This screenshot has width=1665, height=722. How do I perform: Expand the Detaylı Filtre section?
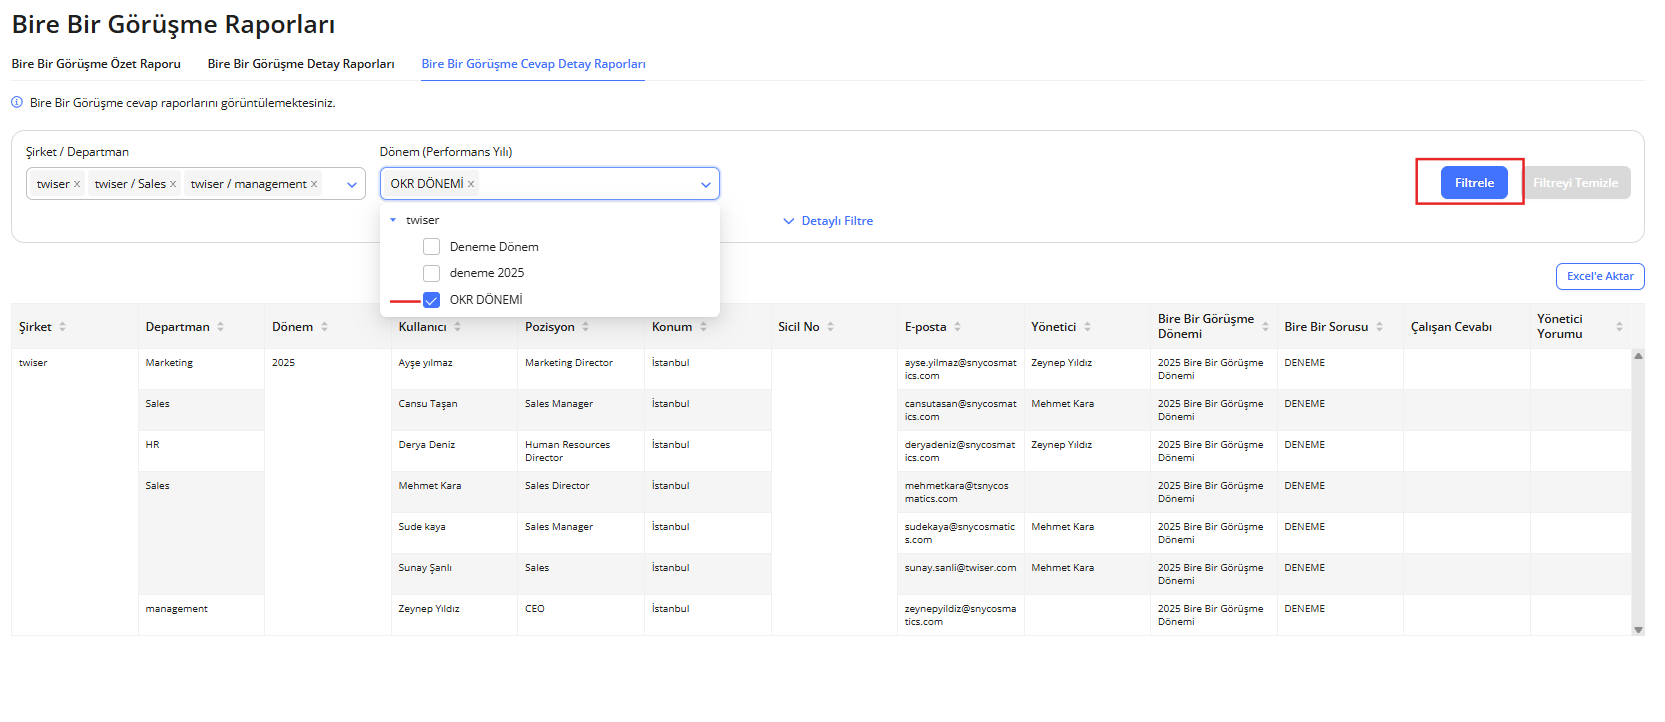(x=828, y=221)
